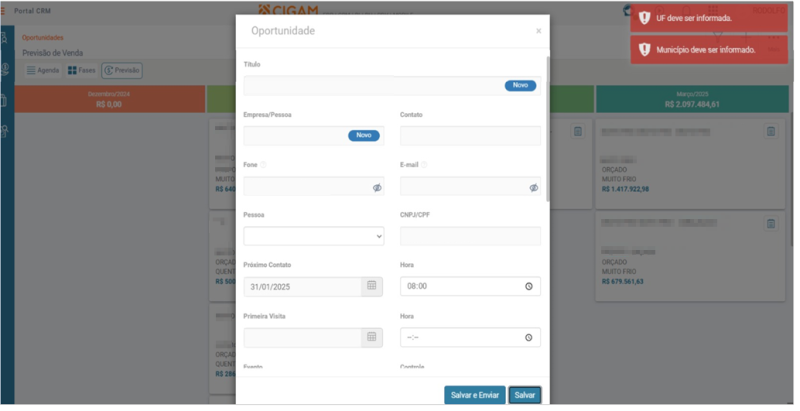Click Novo button in Título field
Screen dimensions: 800x411
pos(520,85)
